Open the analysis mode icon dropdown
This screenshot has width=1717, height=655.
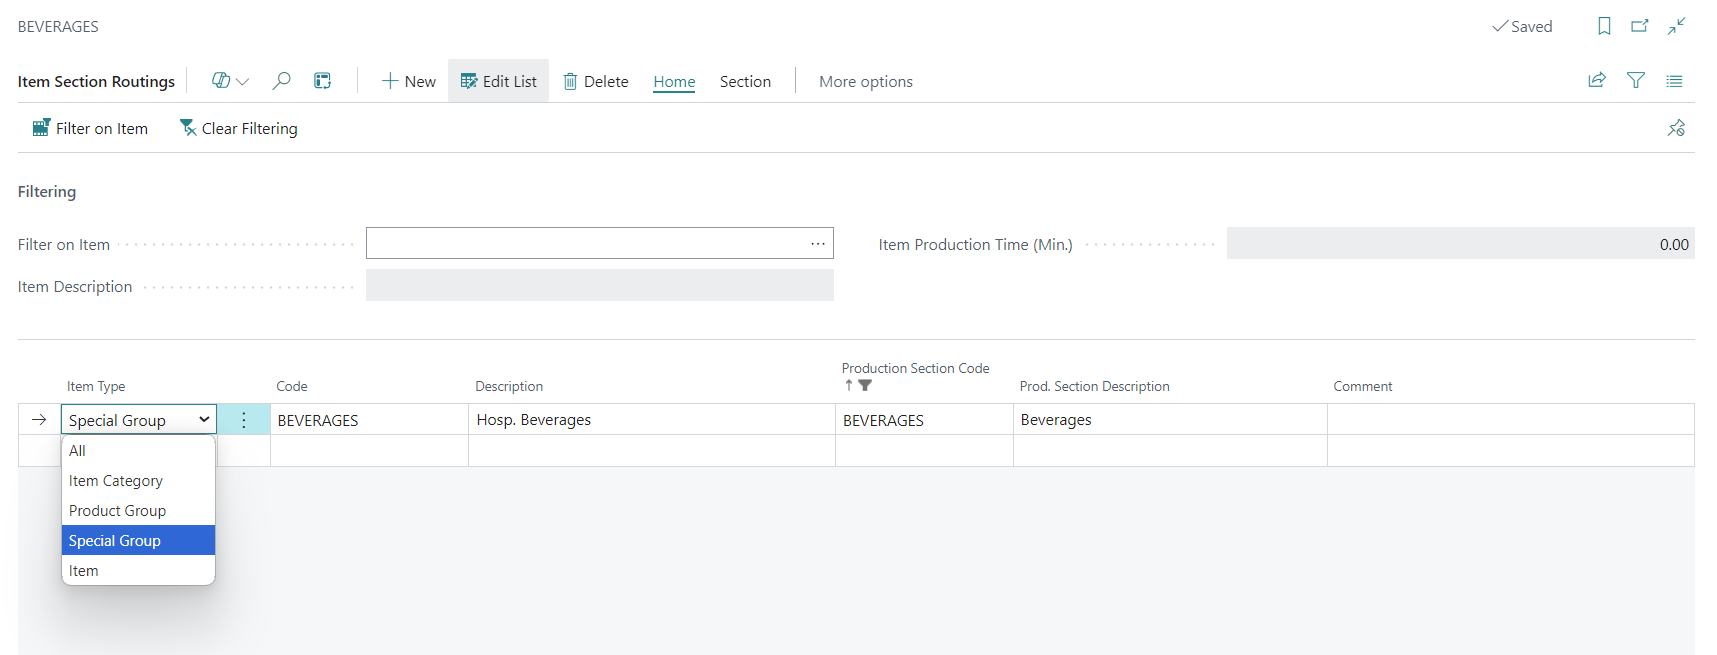point(230,81)
